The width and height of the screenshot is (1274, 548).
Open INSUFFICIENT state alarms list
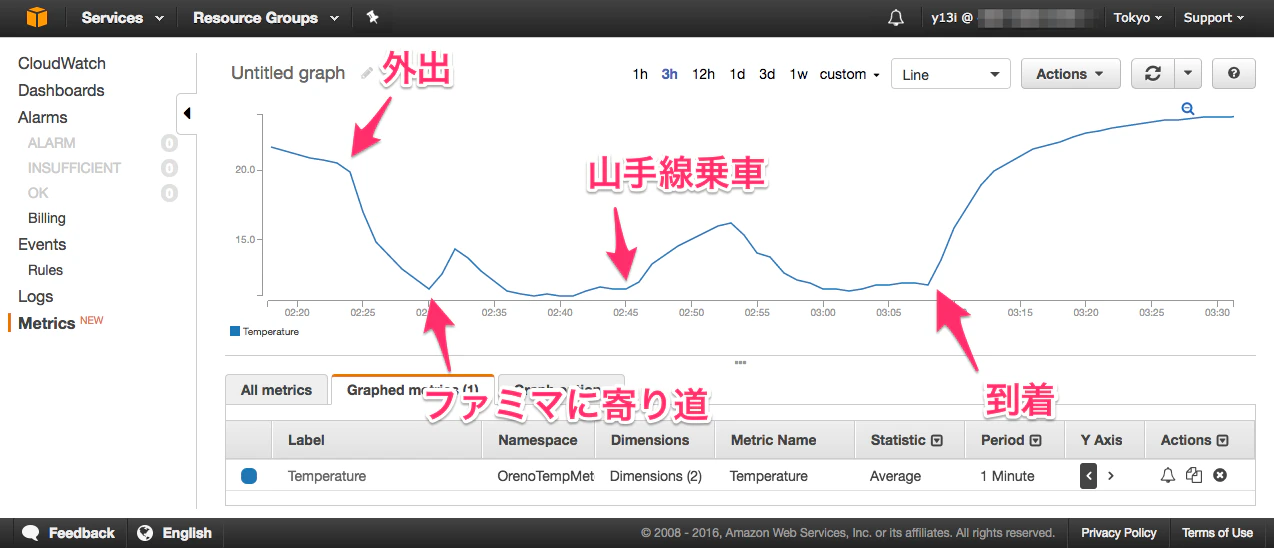75,168
